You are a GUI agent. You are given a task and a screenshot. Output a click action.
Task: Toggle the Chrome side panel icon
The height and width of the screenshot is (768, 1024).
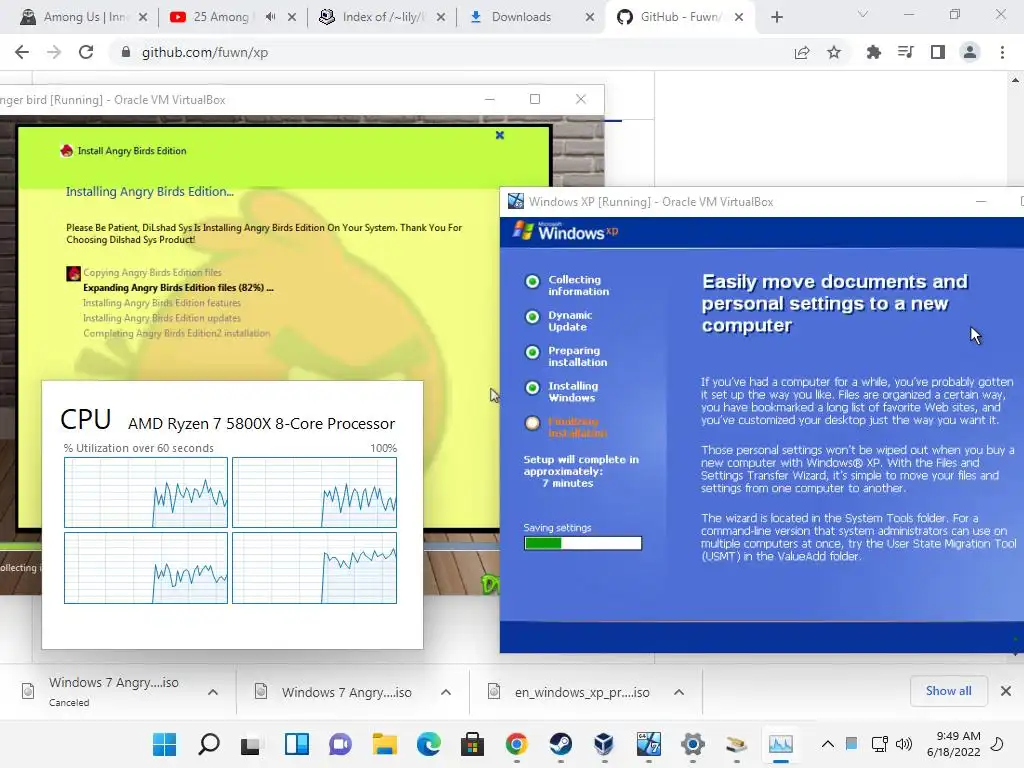click(938, 52)
